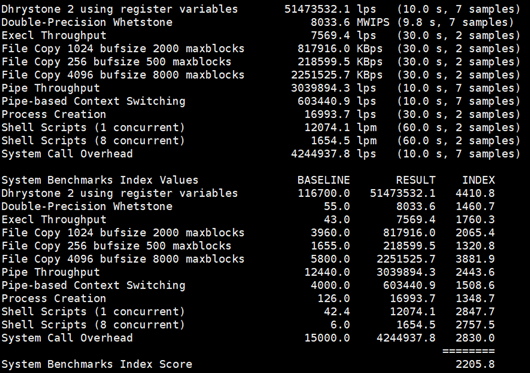
Task: Select baseline value '43.0'
Action: tap(337, 220)
